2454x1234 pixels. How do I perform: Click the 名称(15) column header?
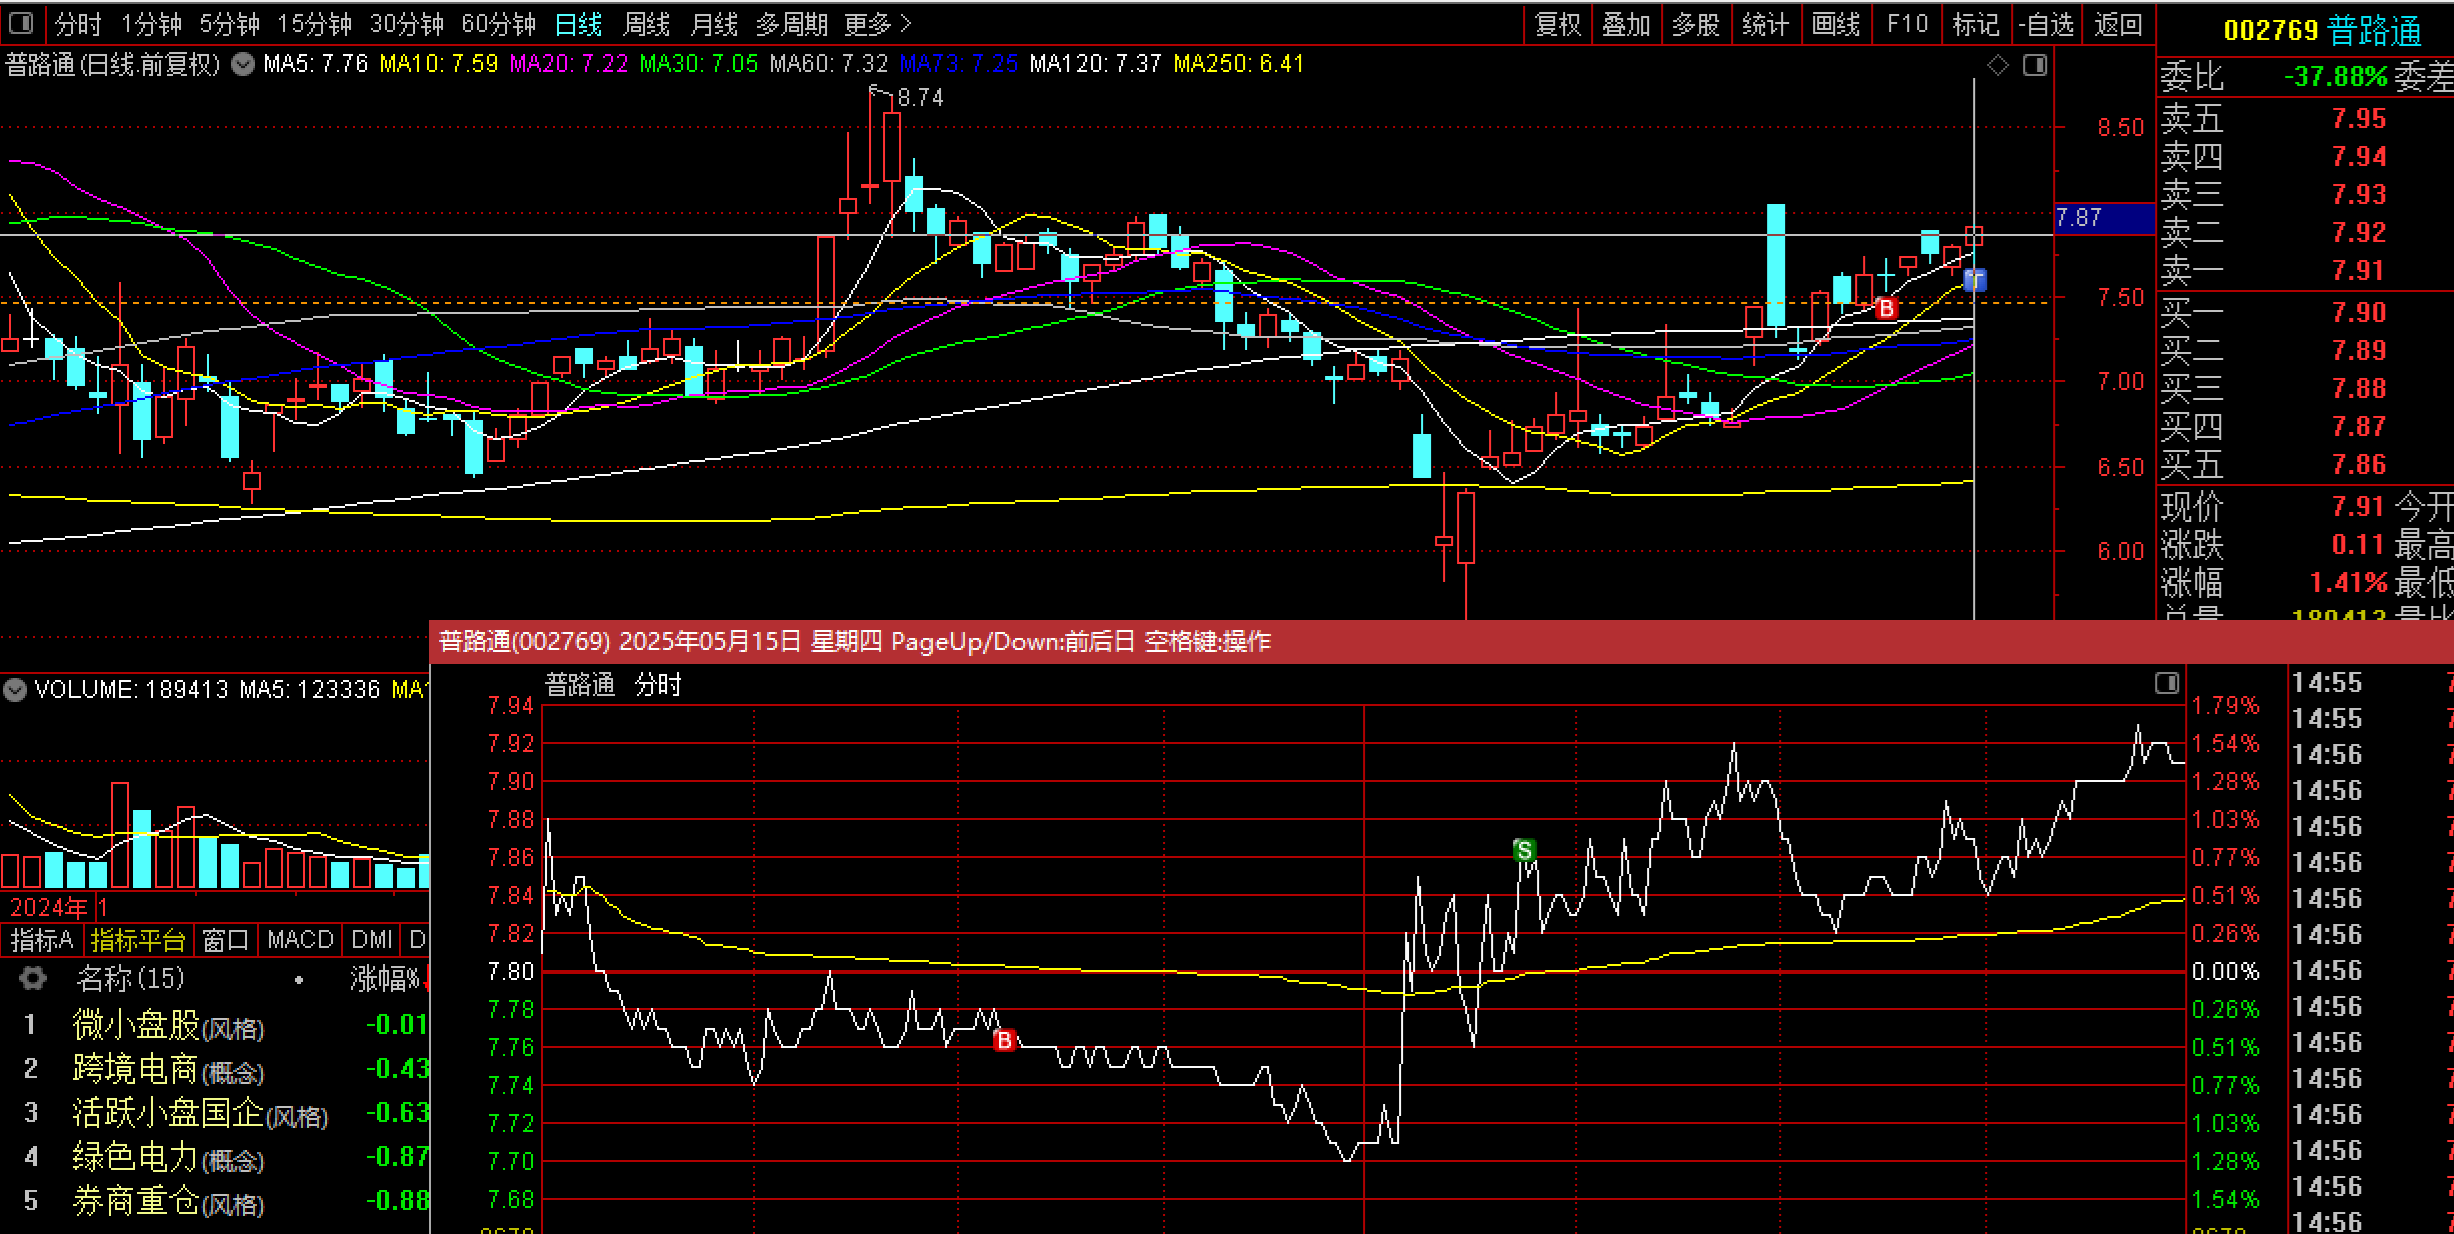[130, 978]
